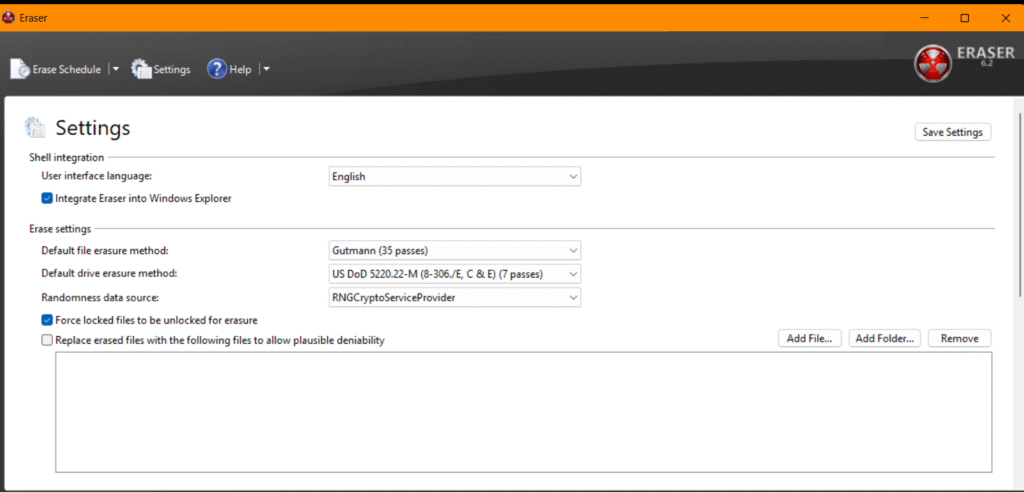Click the blue Help question mark icon

pyautogui.click(x=217, y=69)
